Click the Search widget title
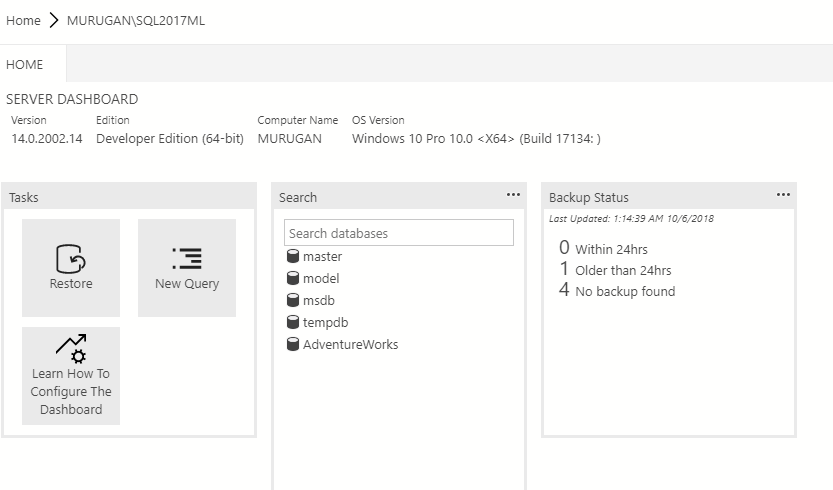The height and width of the screenshot is (490, 833). click(298, 198)
